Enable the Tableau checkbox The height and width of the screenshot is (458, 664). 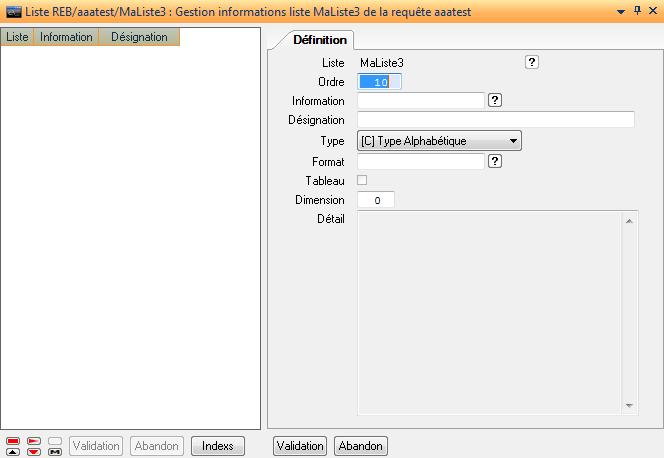pos(363,180)
